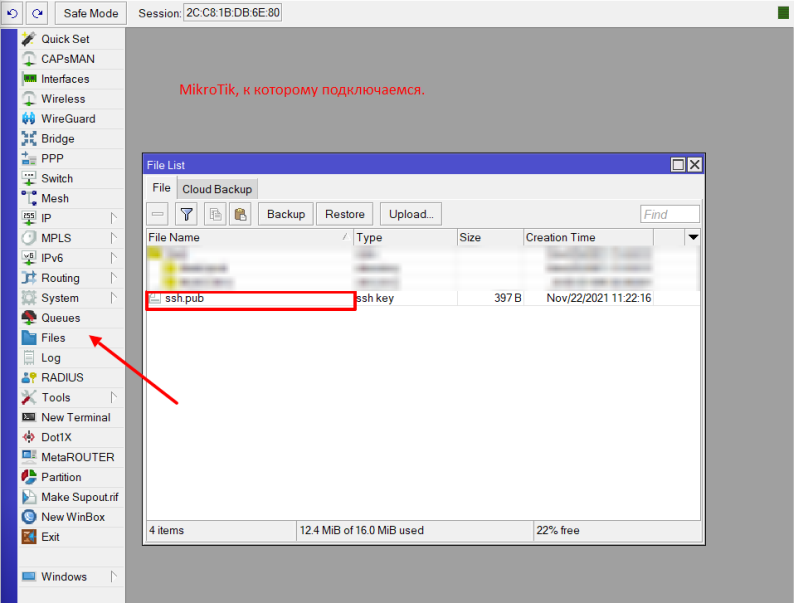Click the Redo arrow icon
Image resolution: width=794 pixels, height=603 pixels.
[x=37, y=13]
